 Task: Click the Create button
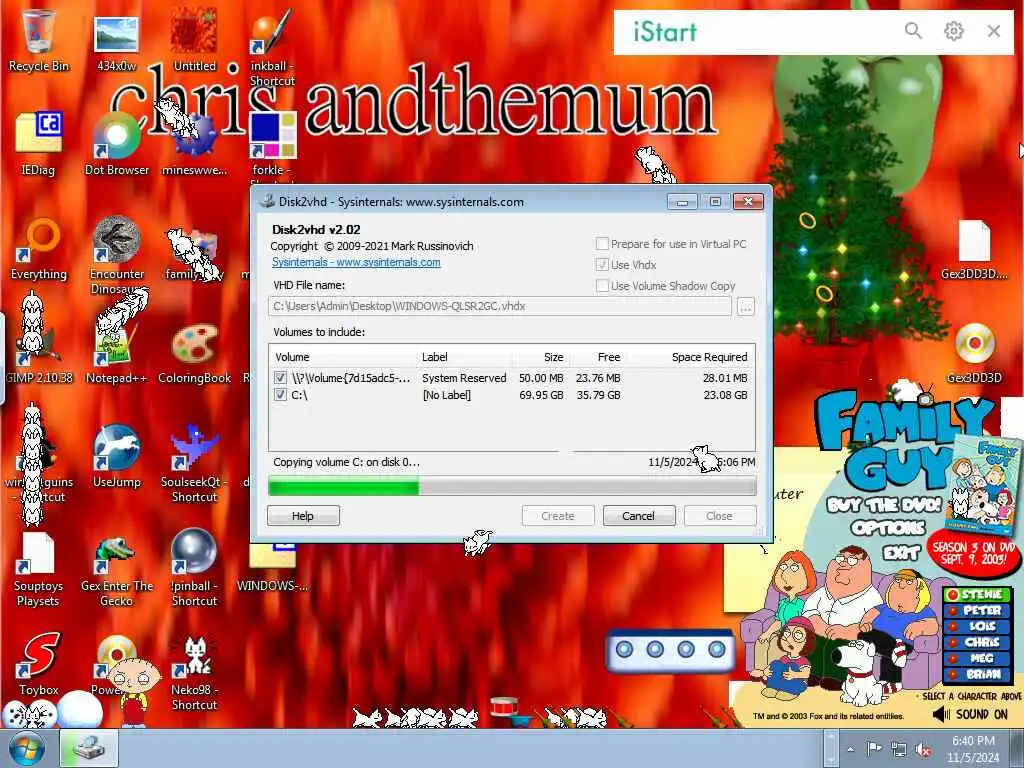pos(558,515)
